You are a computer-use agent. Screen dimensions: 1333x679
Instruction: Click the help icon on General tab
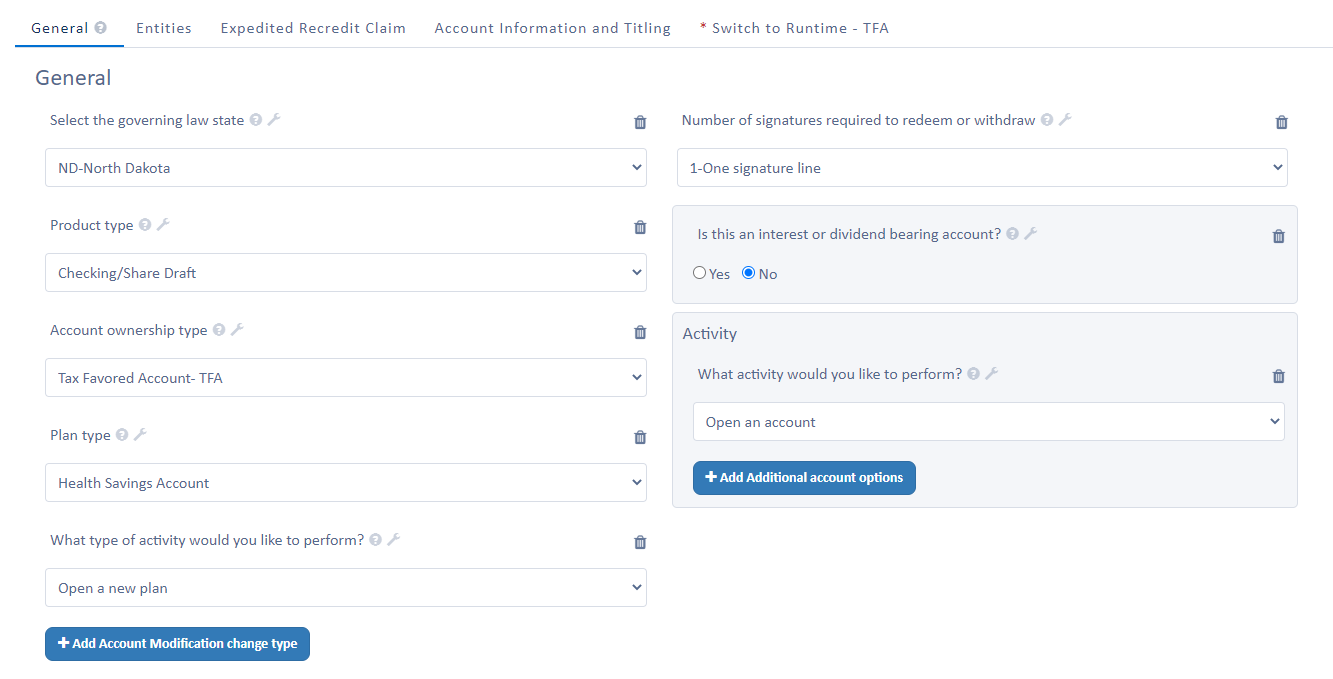100,28
